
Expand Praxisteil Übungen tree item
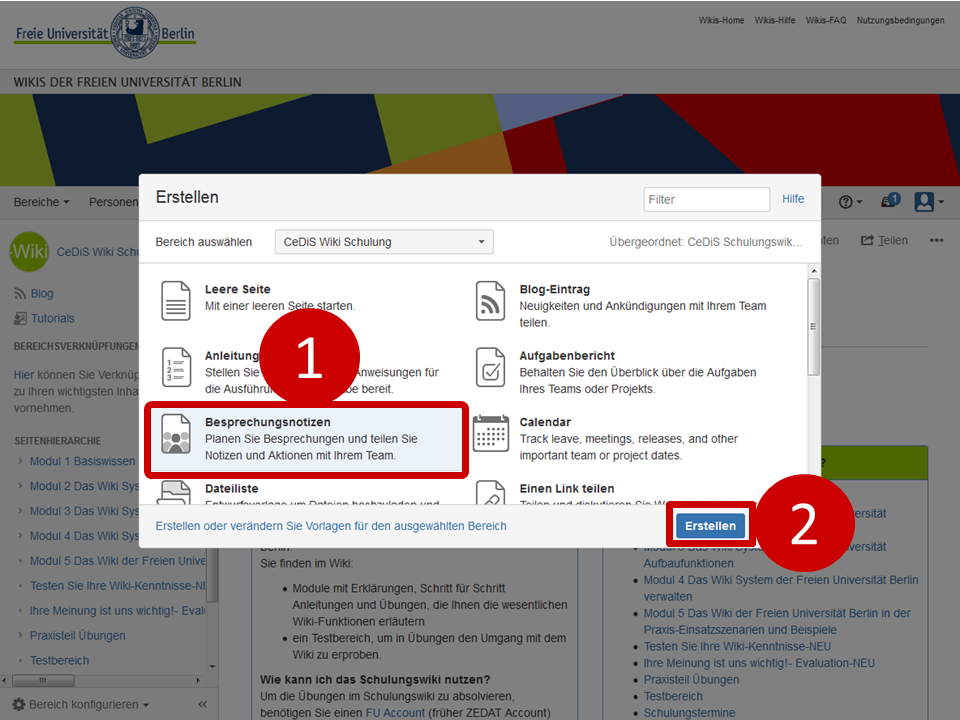tap(20, 636)
